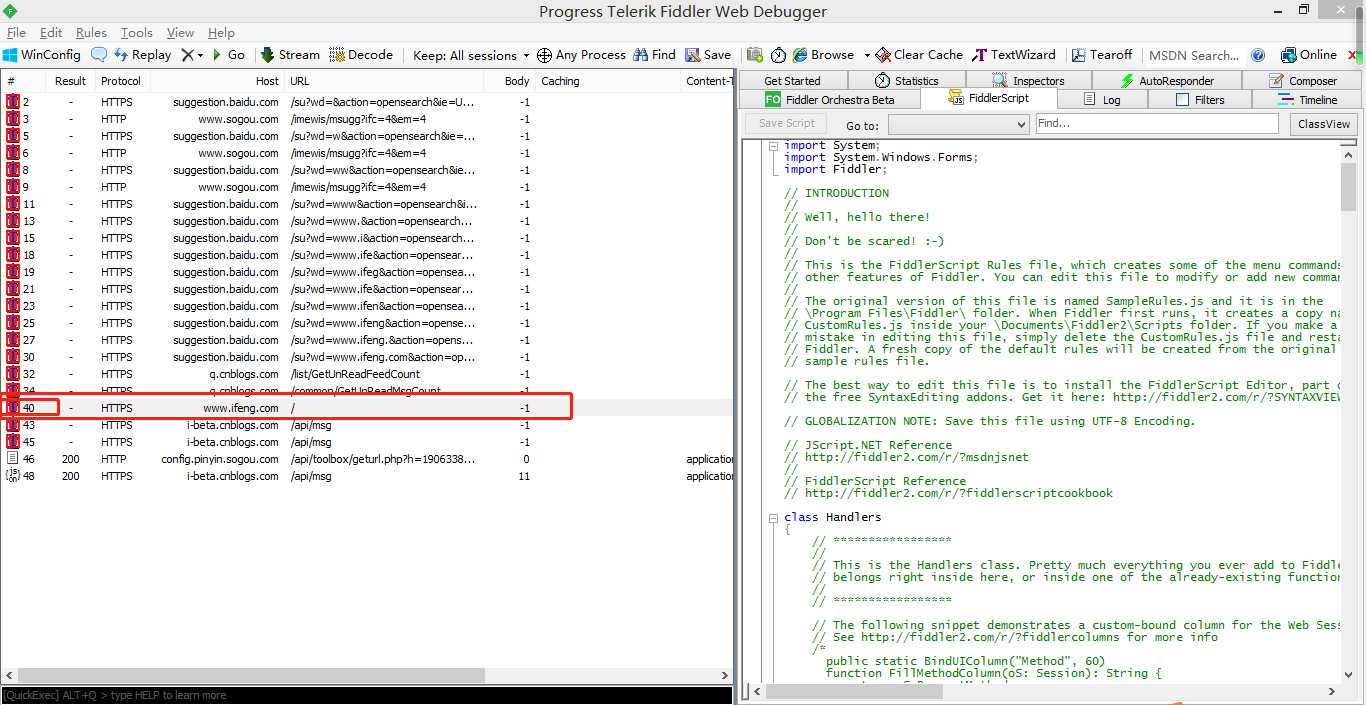Open the Tools menu

pos(137,33)
